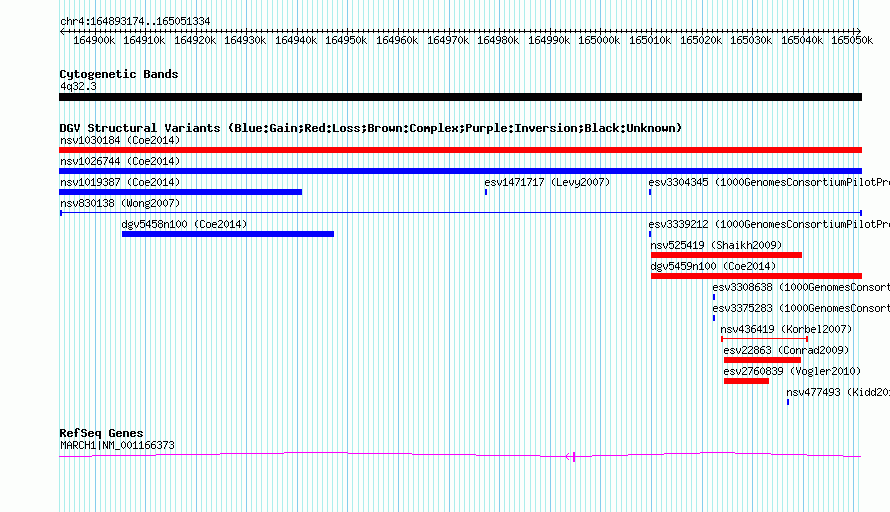Click the esv3308638 small blue marker
Screen dimensions: 890x512
[x=714, y=297]
